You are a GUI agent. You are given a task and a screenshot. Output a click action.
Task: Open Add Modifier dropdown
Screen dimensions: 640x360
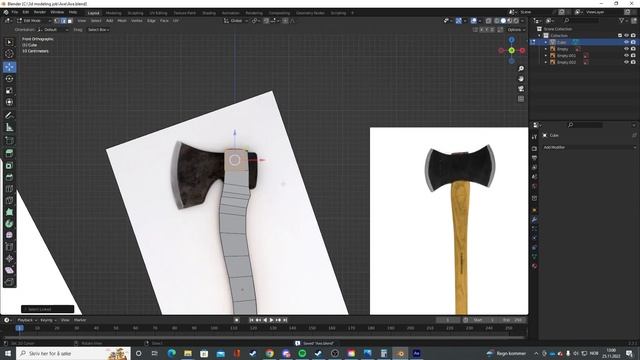pyautogui.click(x=589, y=147)
